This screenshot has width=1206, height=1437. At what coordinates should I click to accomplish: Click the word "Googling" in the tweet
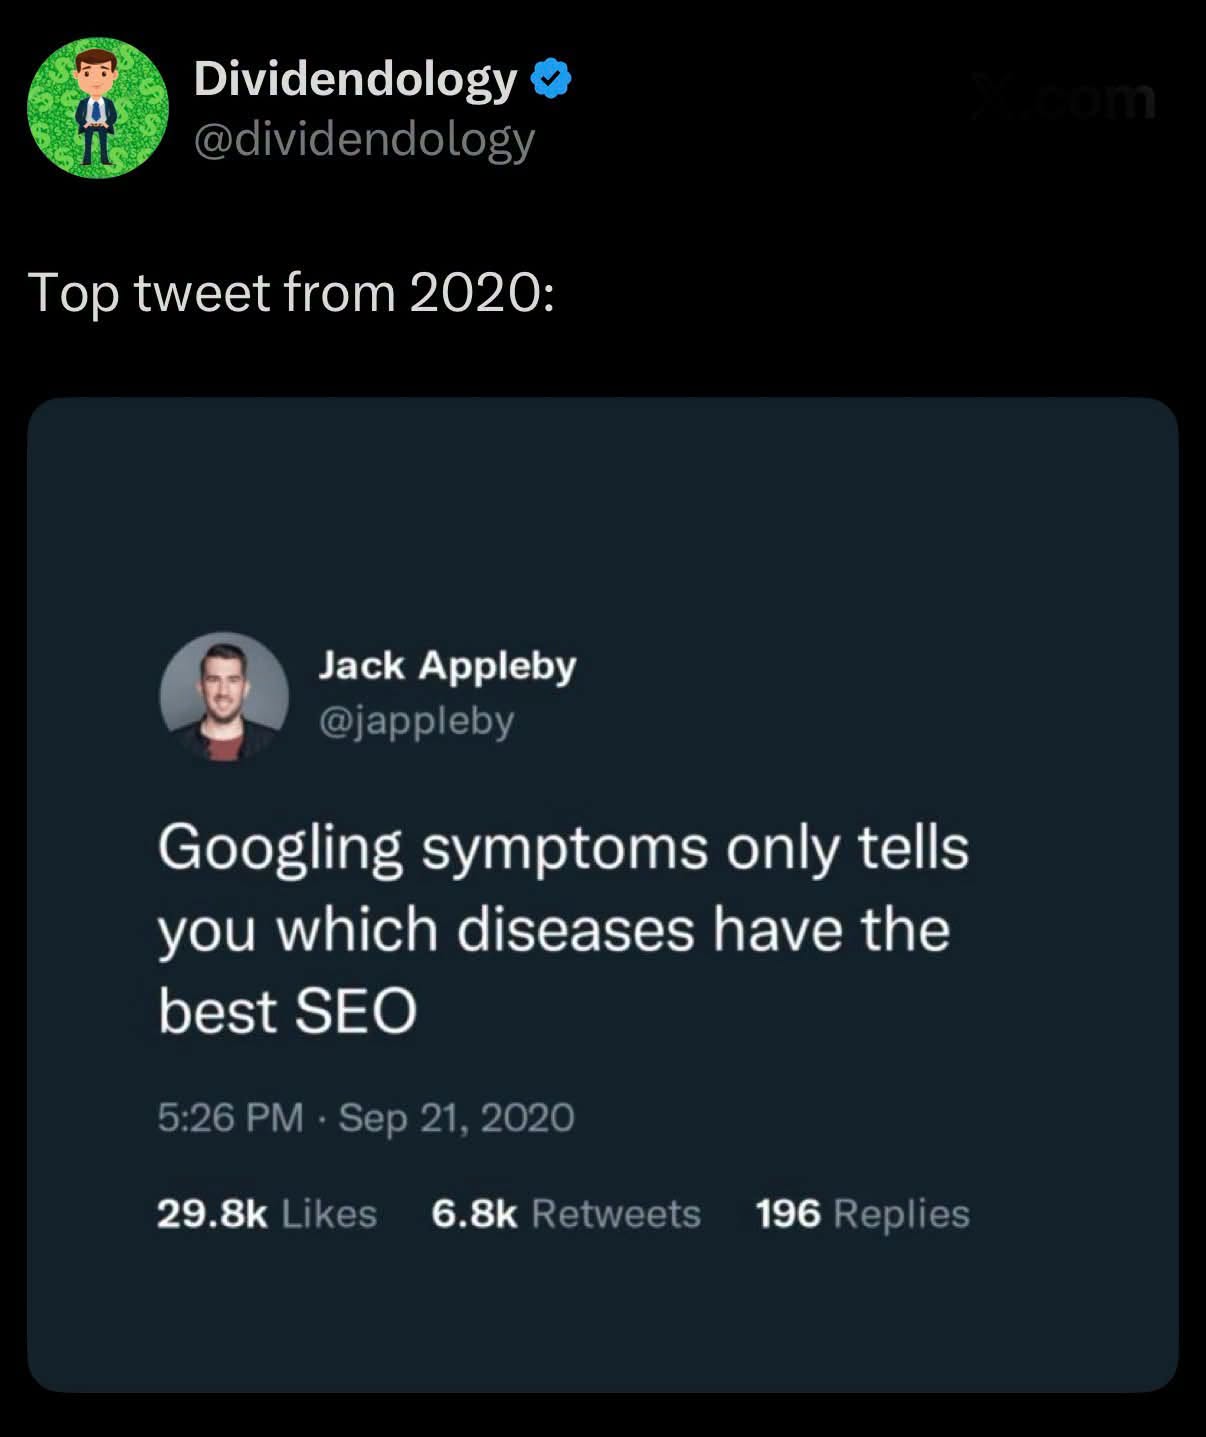(x=280, y=849)
